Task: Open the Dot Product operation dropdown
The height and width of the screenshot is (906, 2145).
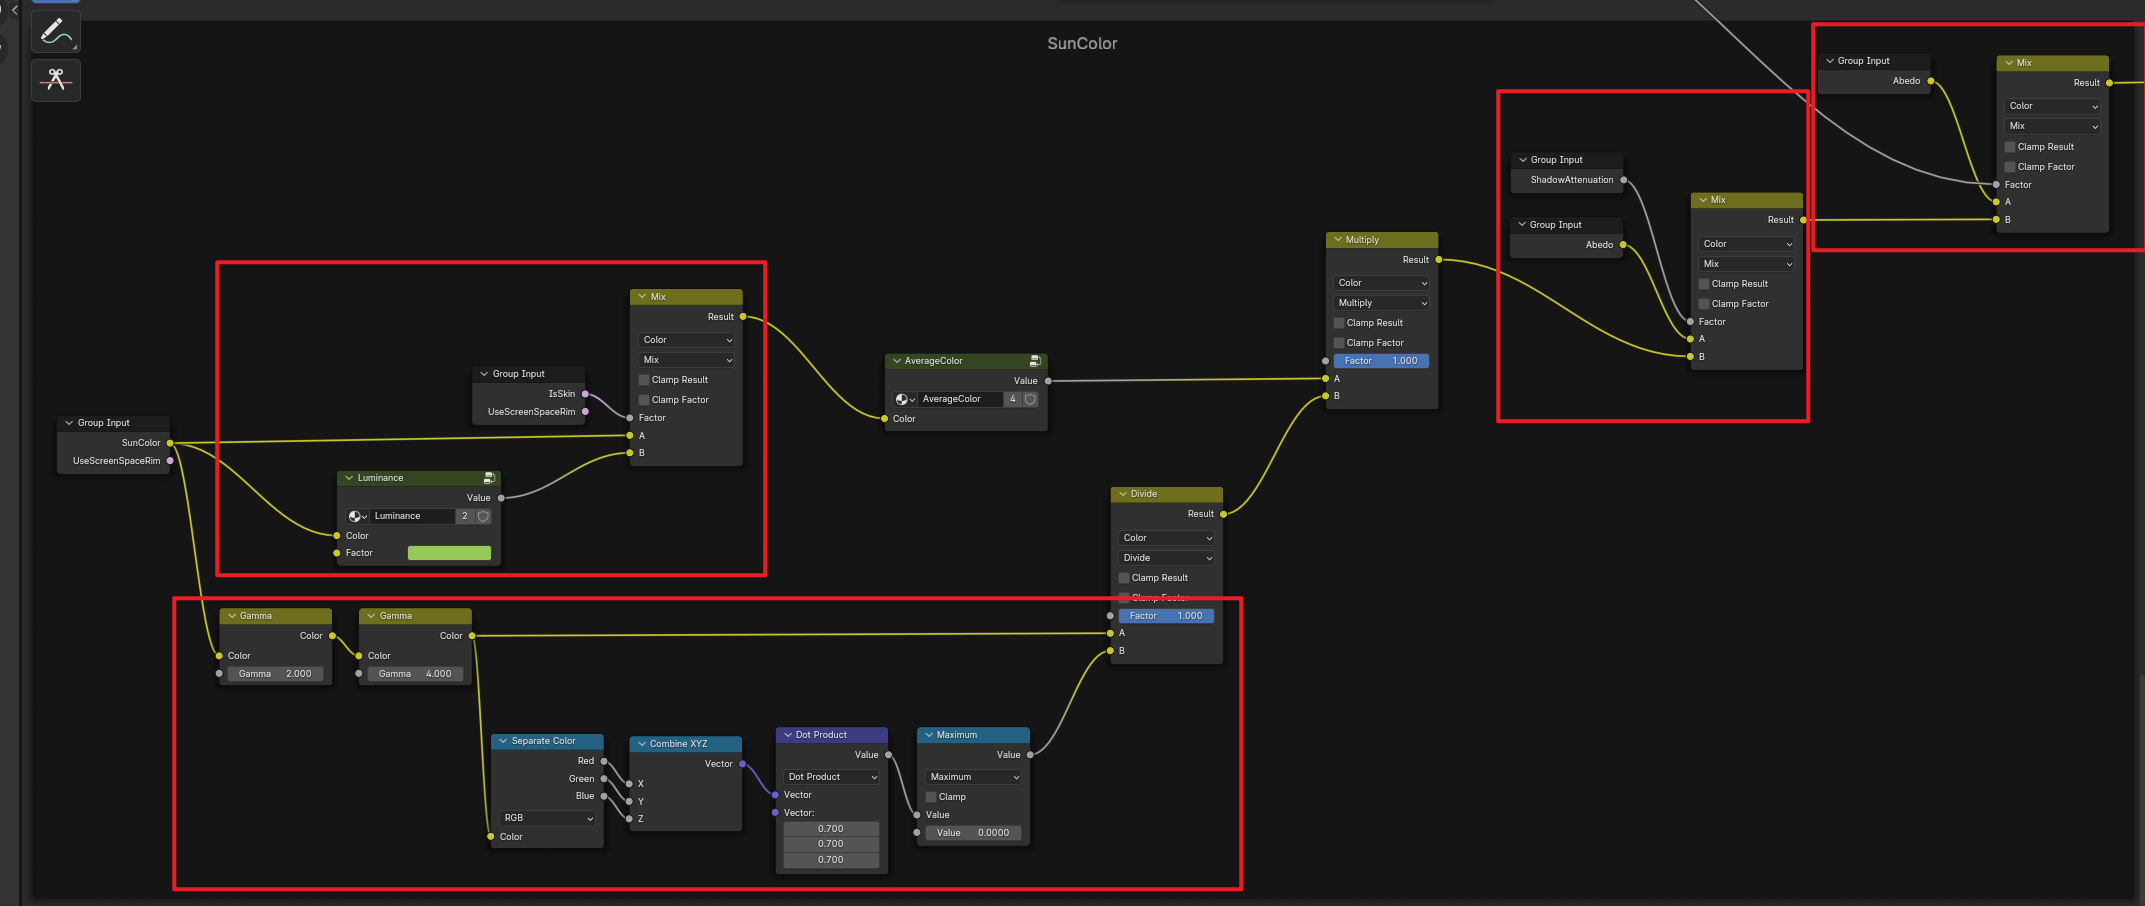Action: coord(831,777)
